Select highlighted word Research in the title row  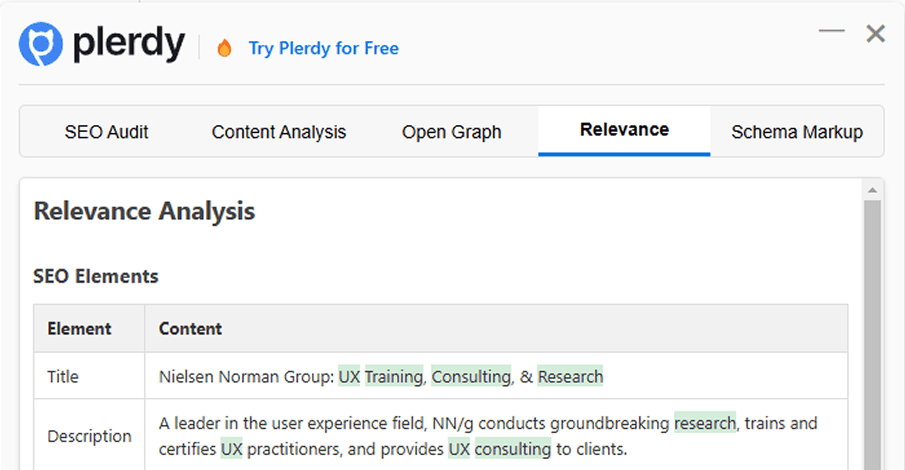[x=571, y=377]
